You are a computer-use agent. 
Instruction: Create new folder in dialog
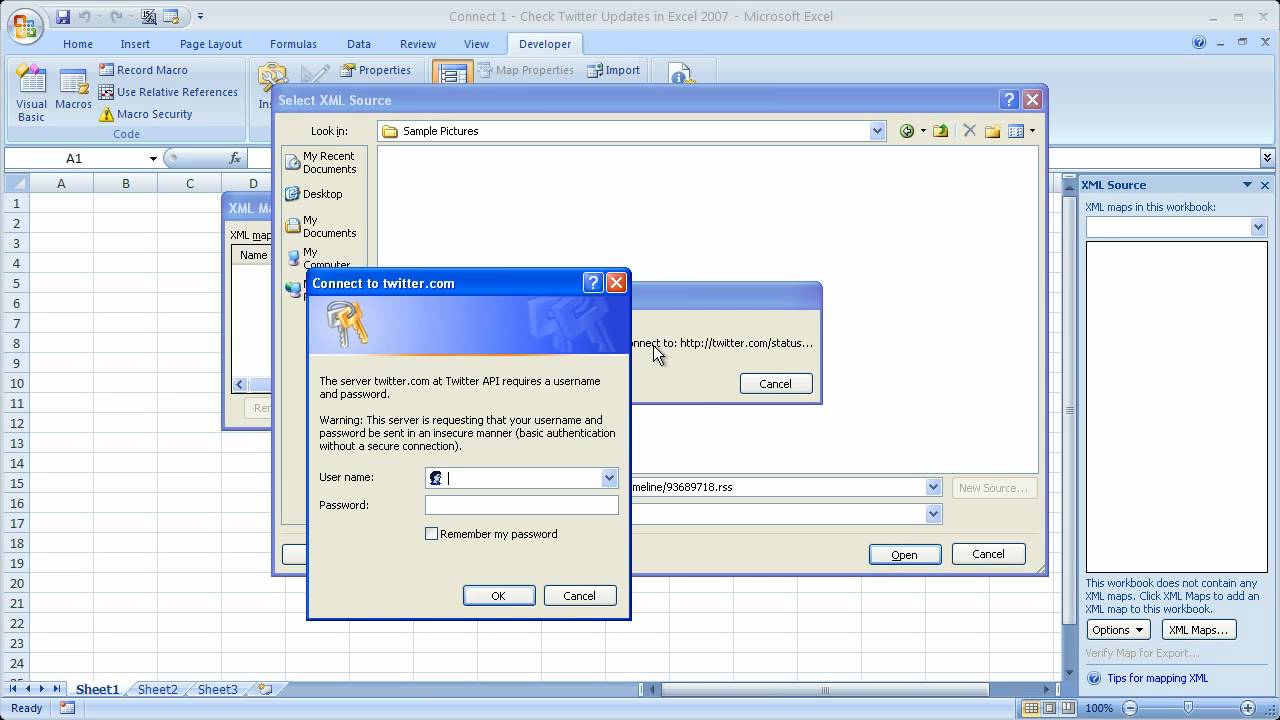tap(993, 131)
